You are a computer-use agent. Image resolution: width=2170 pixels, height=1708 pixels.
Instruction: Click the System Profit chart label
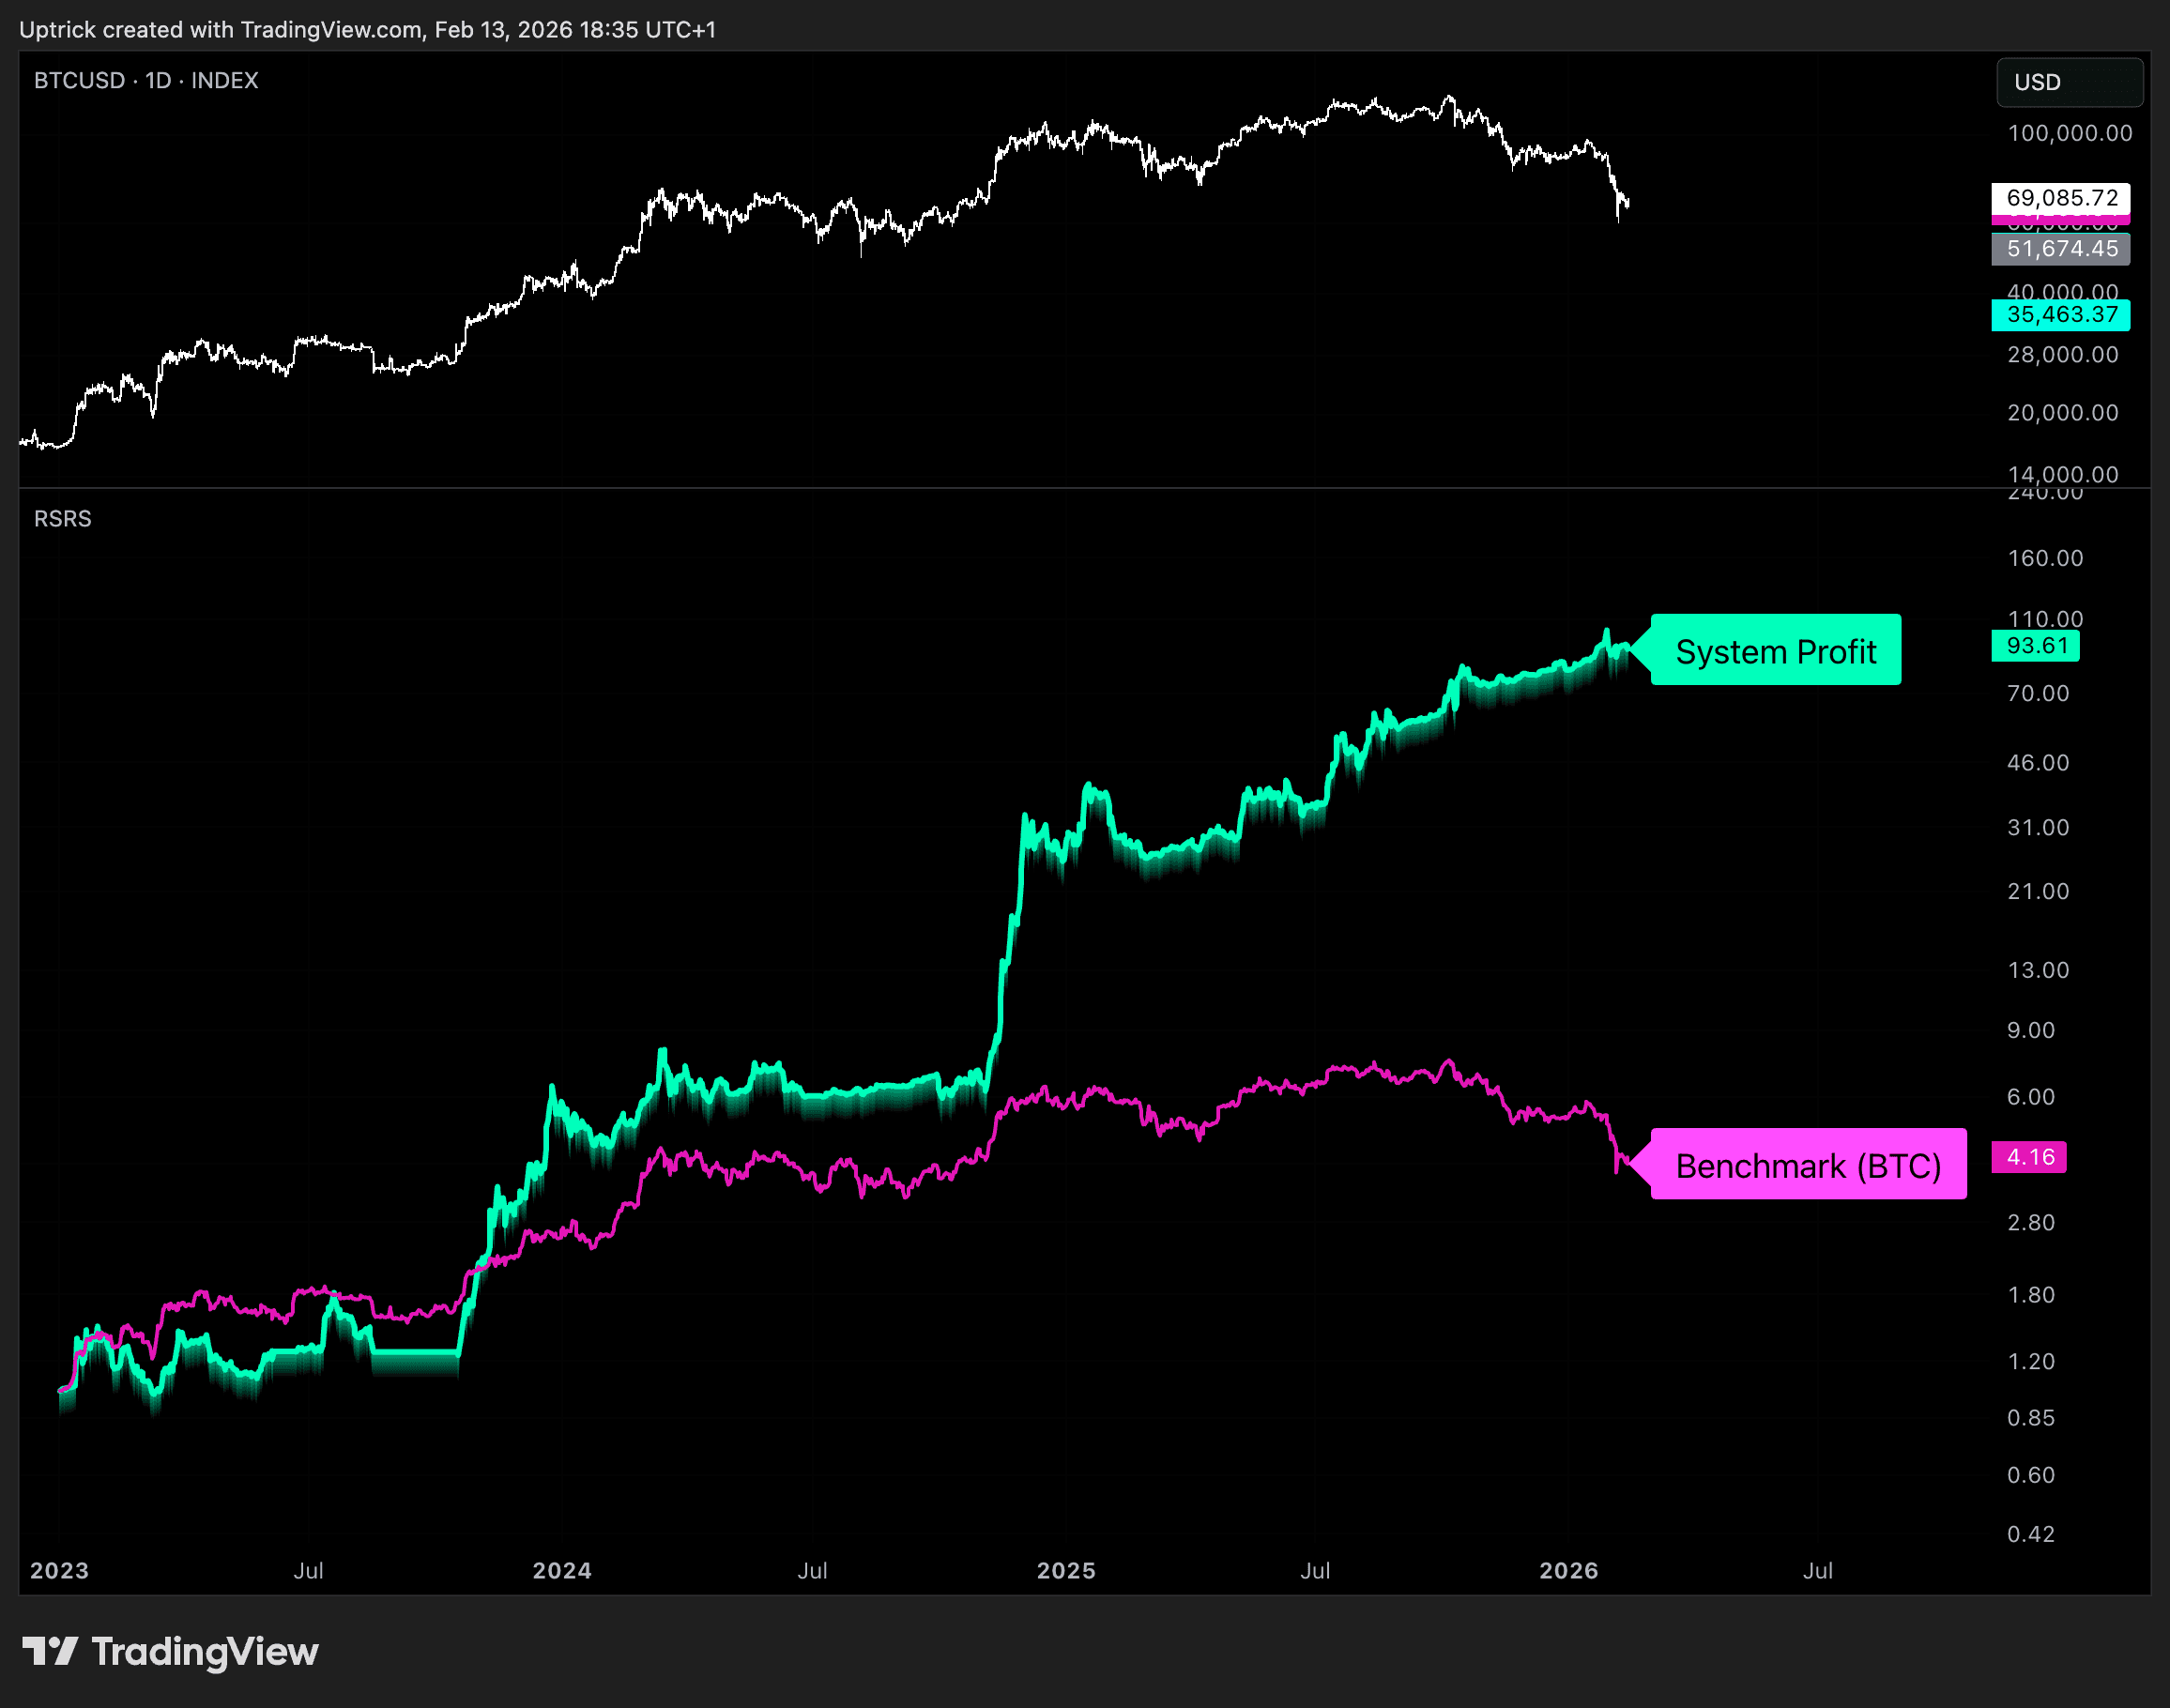tap(1775, 651)
